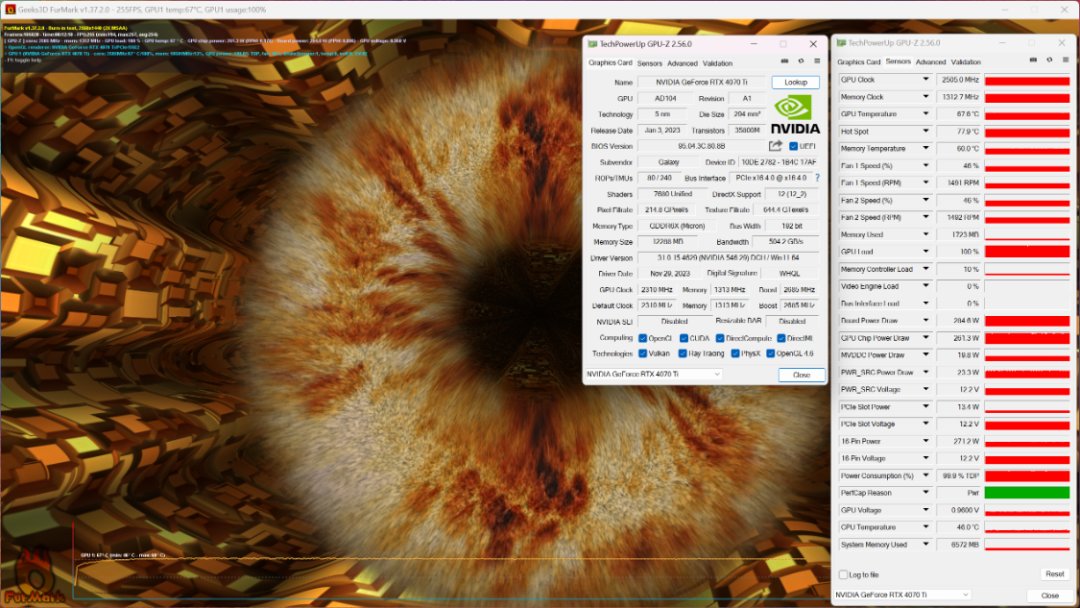The image size is (1080, 608).
Task: Click the Bus Interface question mark icon
Action: tap(818, 178)
